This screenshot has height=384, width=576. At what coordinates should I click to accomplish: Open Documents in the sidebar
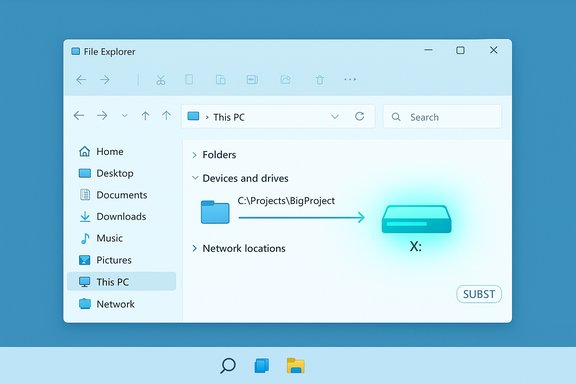(122, 195)
